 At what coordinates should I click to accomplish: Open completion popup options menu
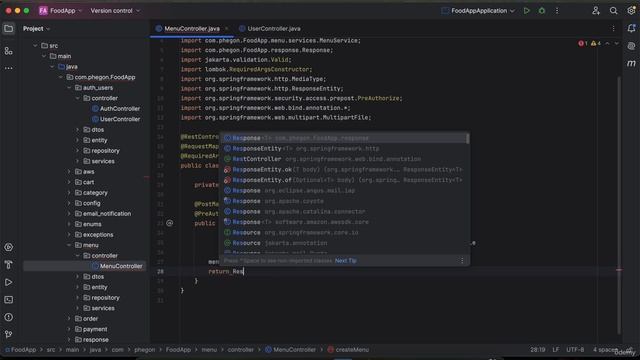coord(462,260)
